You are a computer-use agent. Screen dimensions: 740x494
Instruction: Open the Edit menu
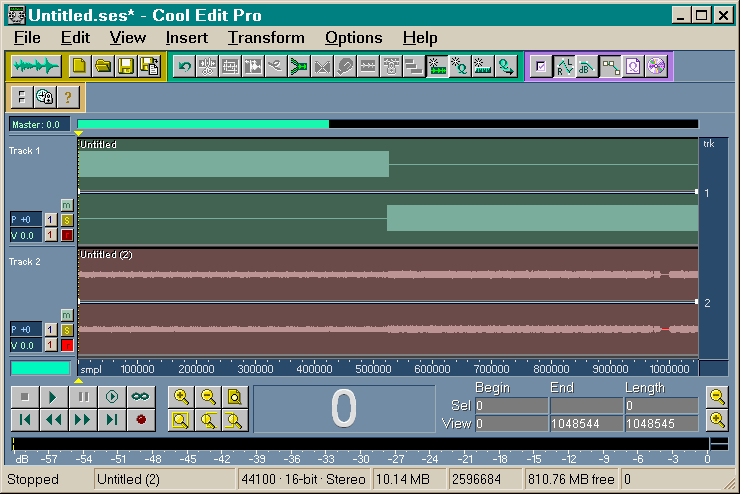(x=75, y=38)
